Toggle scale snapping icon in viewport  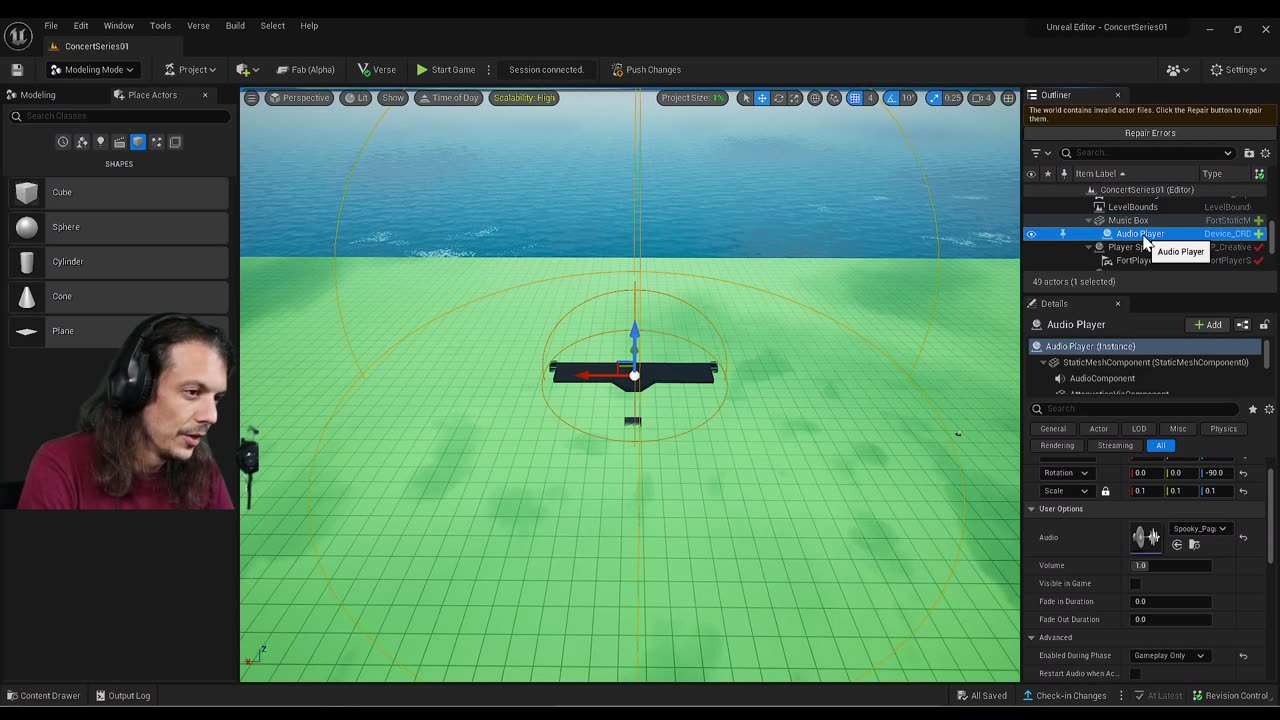934,98
